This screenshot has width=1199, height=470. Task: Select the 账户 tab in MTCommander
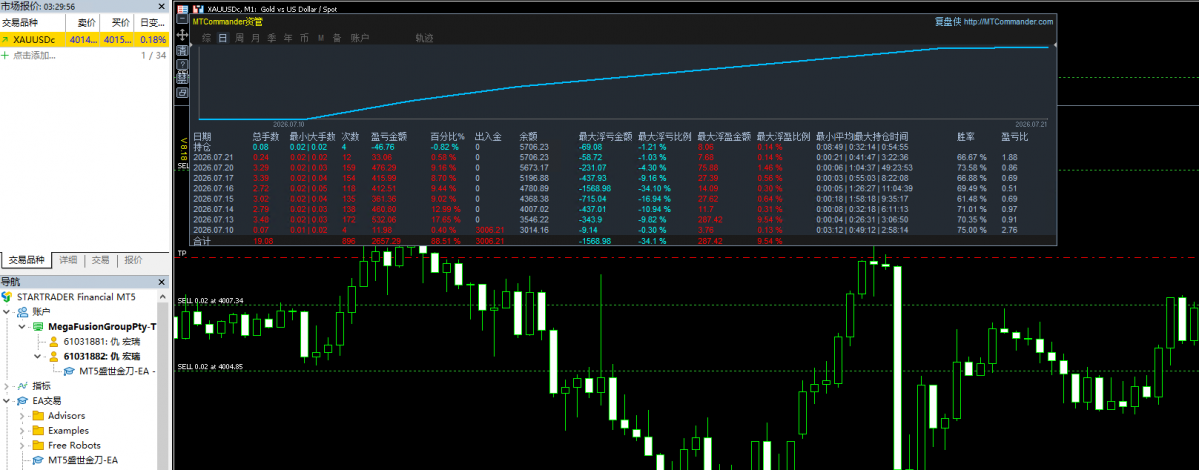click(x=360, y=37)
